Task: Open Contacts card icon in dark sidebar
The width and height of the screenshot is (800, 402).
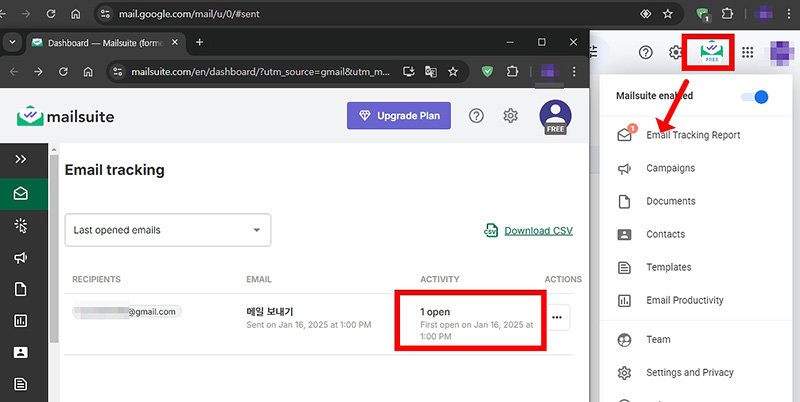Action: 20,353
